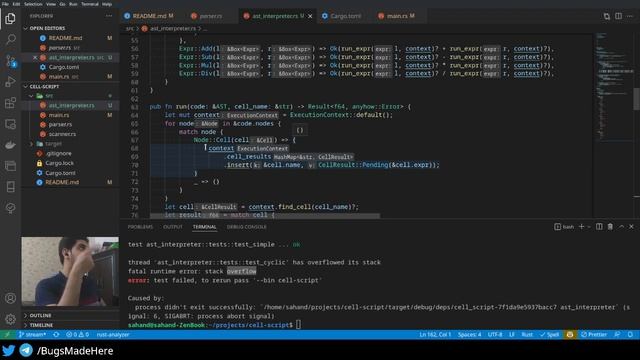Kill terminal with the trash icon
The height and width of the screenshot is (360, 640).
(610, 227)
